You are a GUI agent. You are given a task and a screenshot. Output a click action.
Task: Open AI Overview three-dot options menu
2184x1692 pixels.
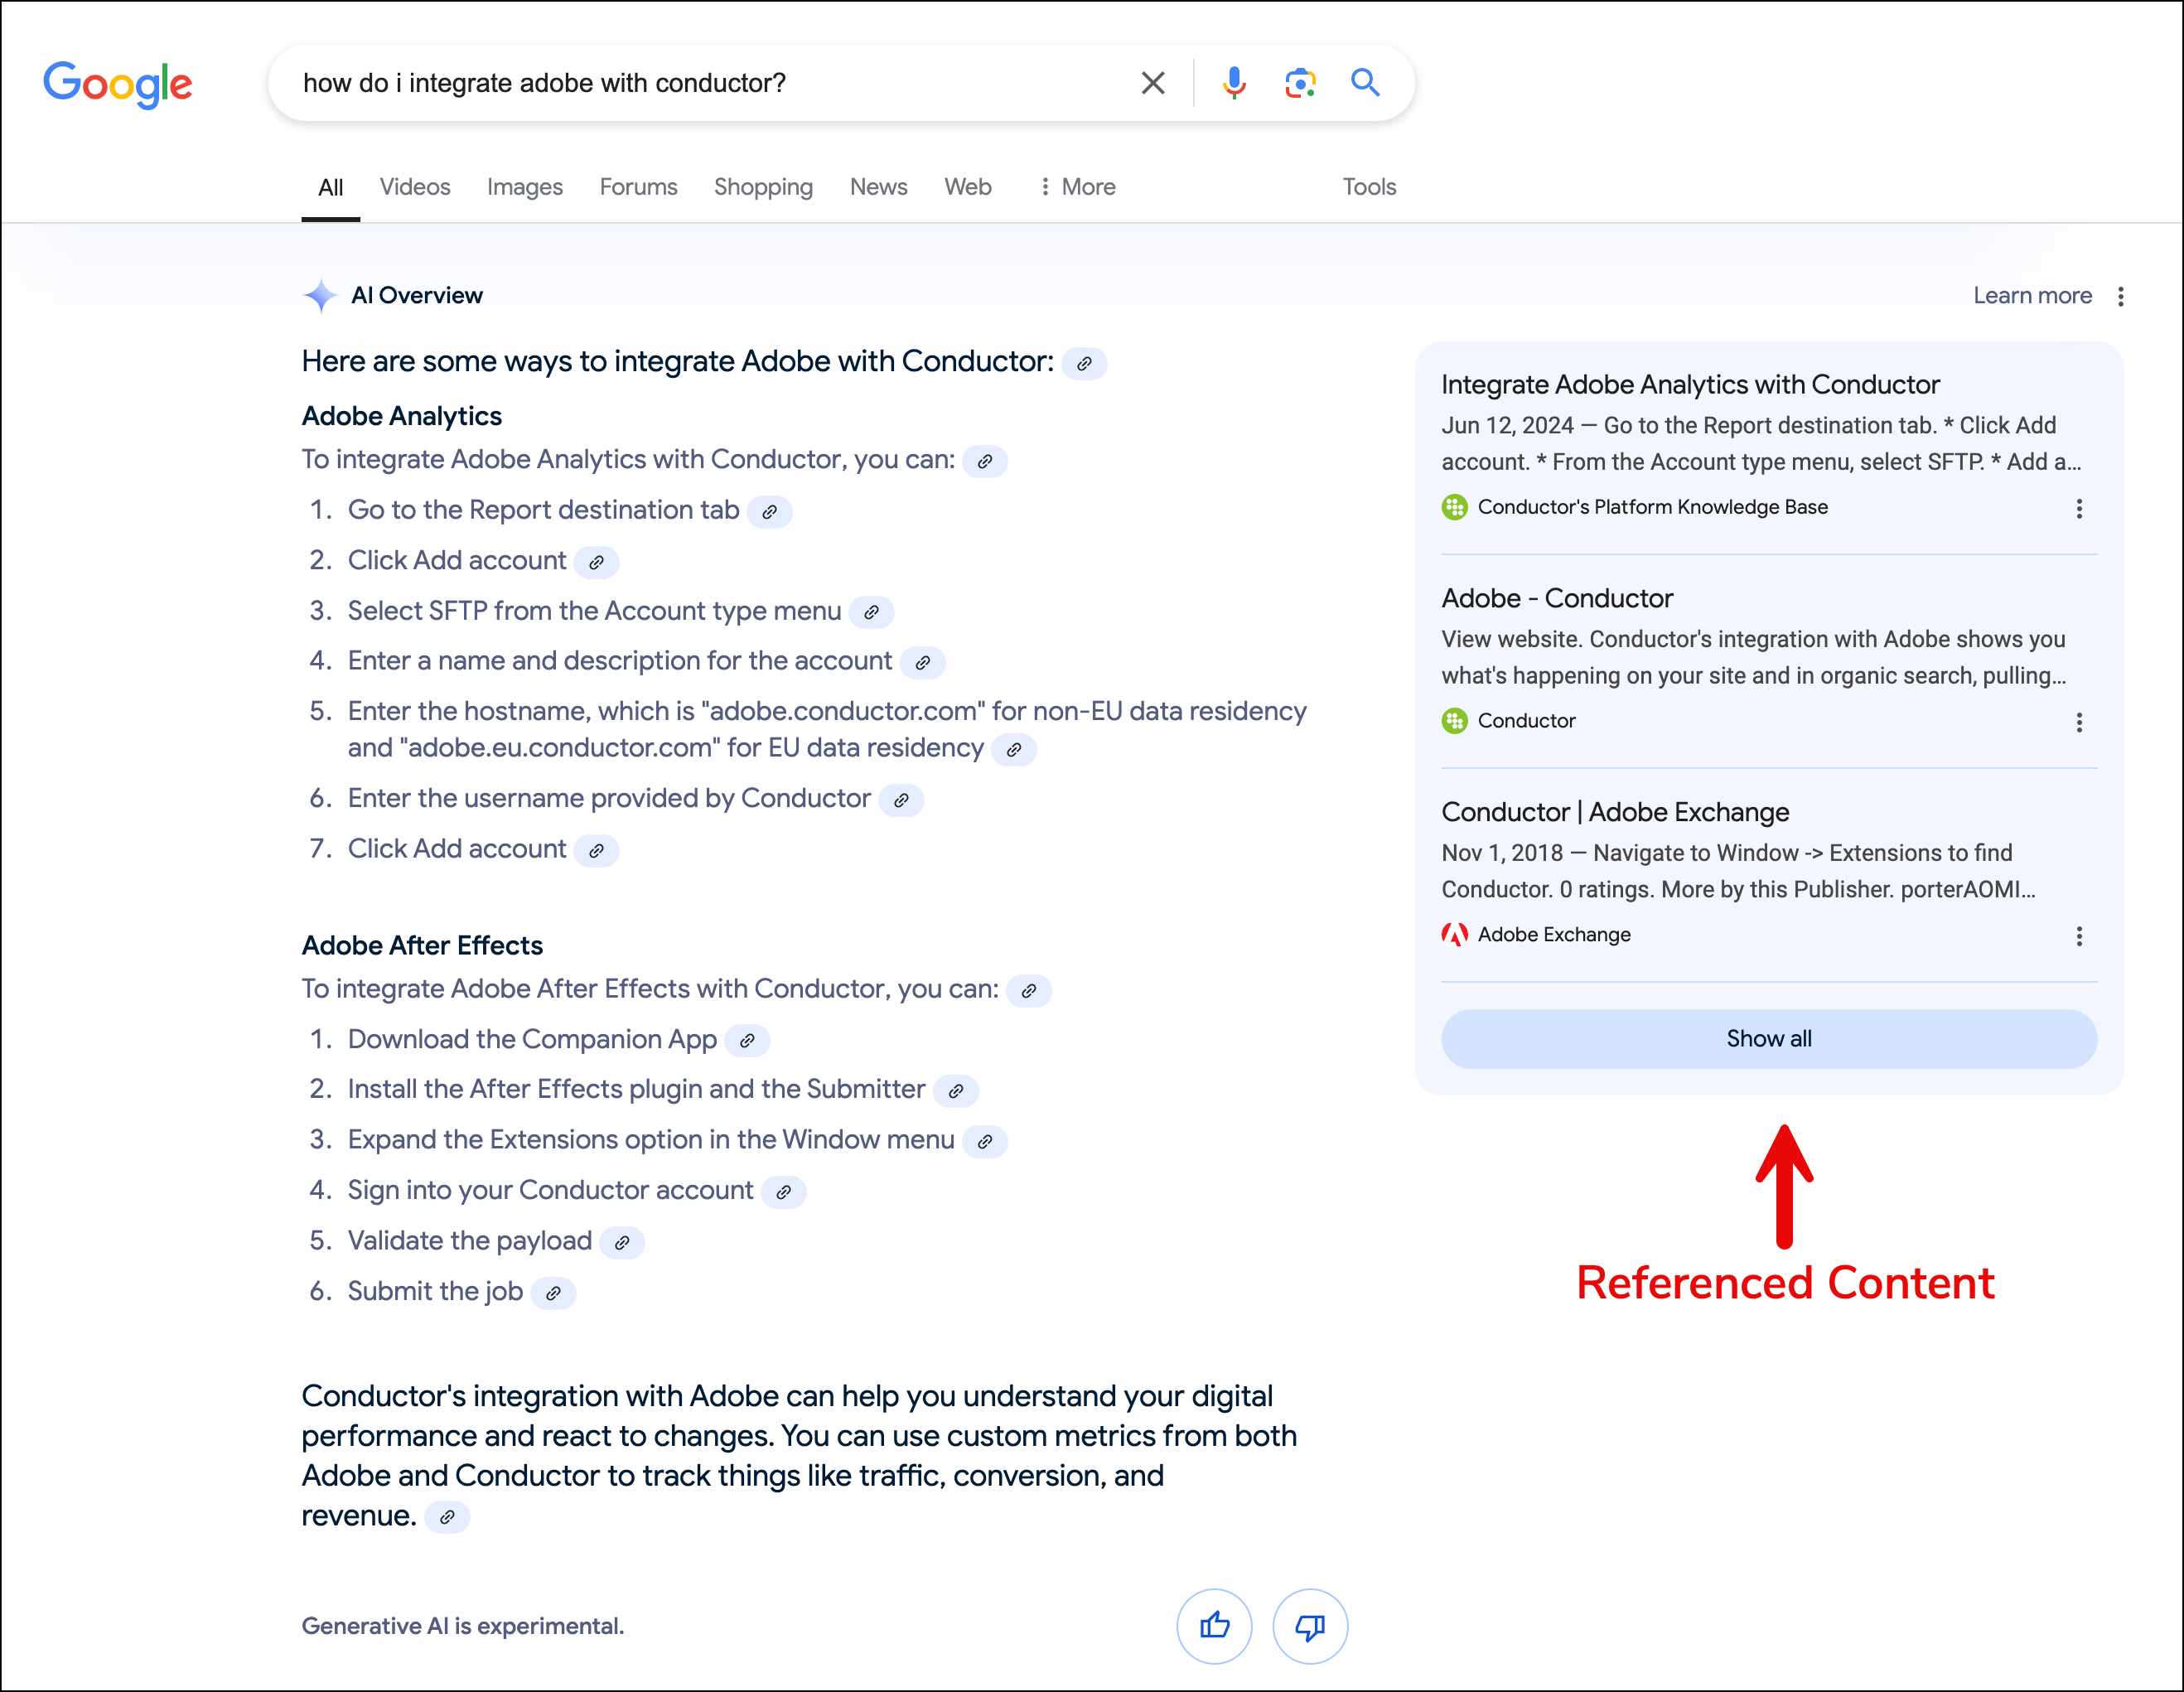[x=2121, y=296]
